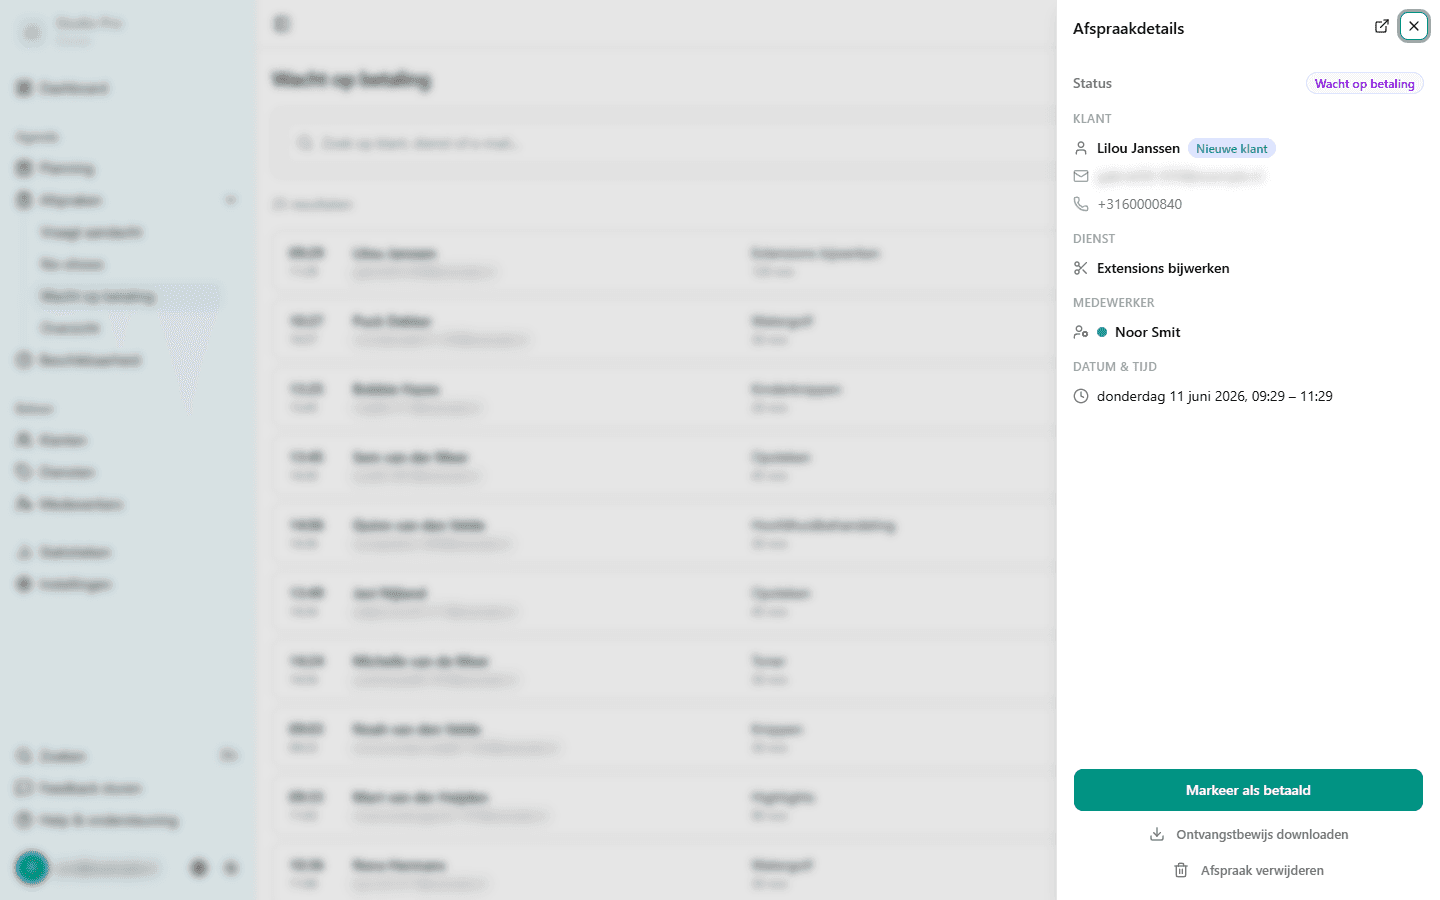1440x900 pixels.
Task: Open appointment details in a new window
Action: (x=1381, y=27)
